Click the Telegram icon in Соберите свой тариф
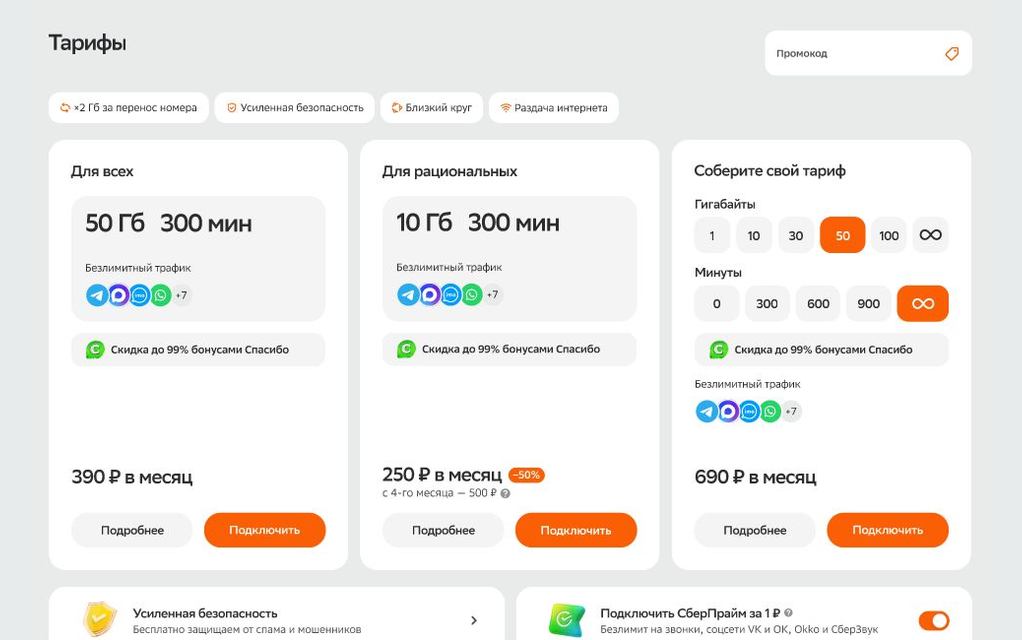Screen dimensions: 1022x640 point(707,411)
